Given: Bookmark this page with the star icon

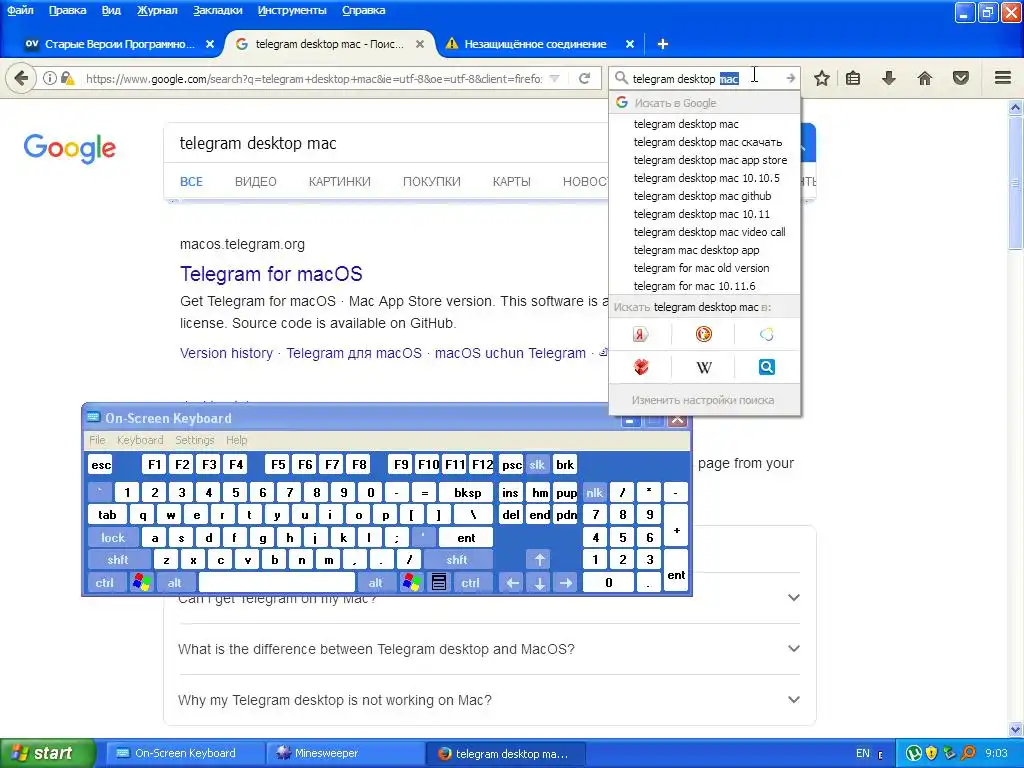Looking at the screenshot, I should 822,78.
